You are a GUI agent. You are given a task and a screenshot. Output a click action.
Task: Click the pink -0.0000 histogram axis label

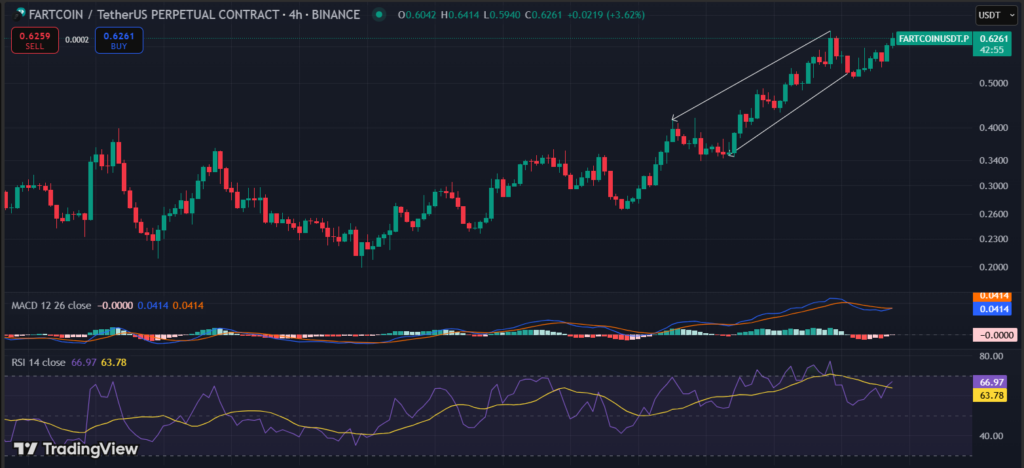pyautogui.click(x=995, y=335)
